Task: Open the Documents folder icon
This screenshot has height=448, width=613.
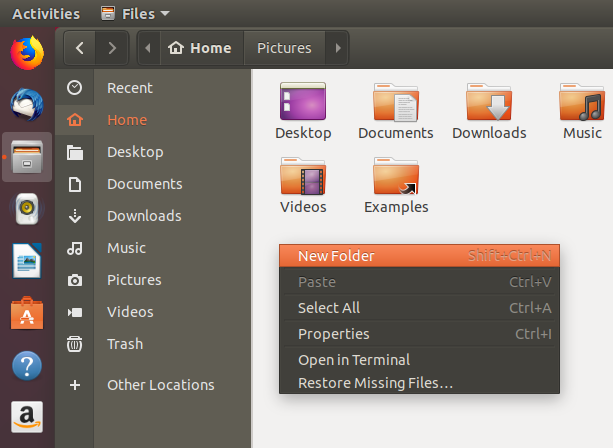Action: (395, 103)
